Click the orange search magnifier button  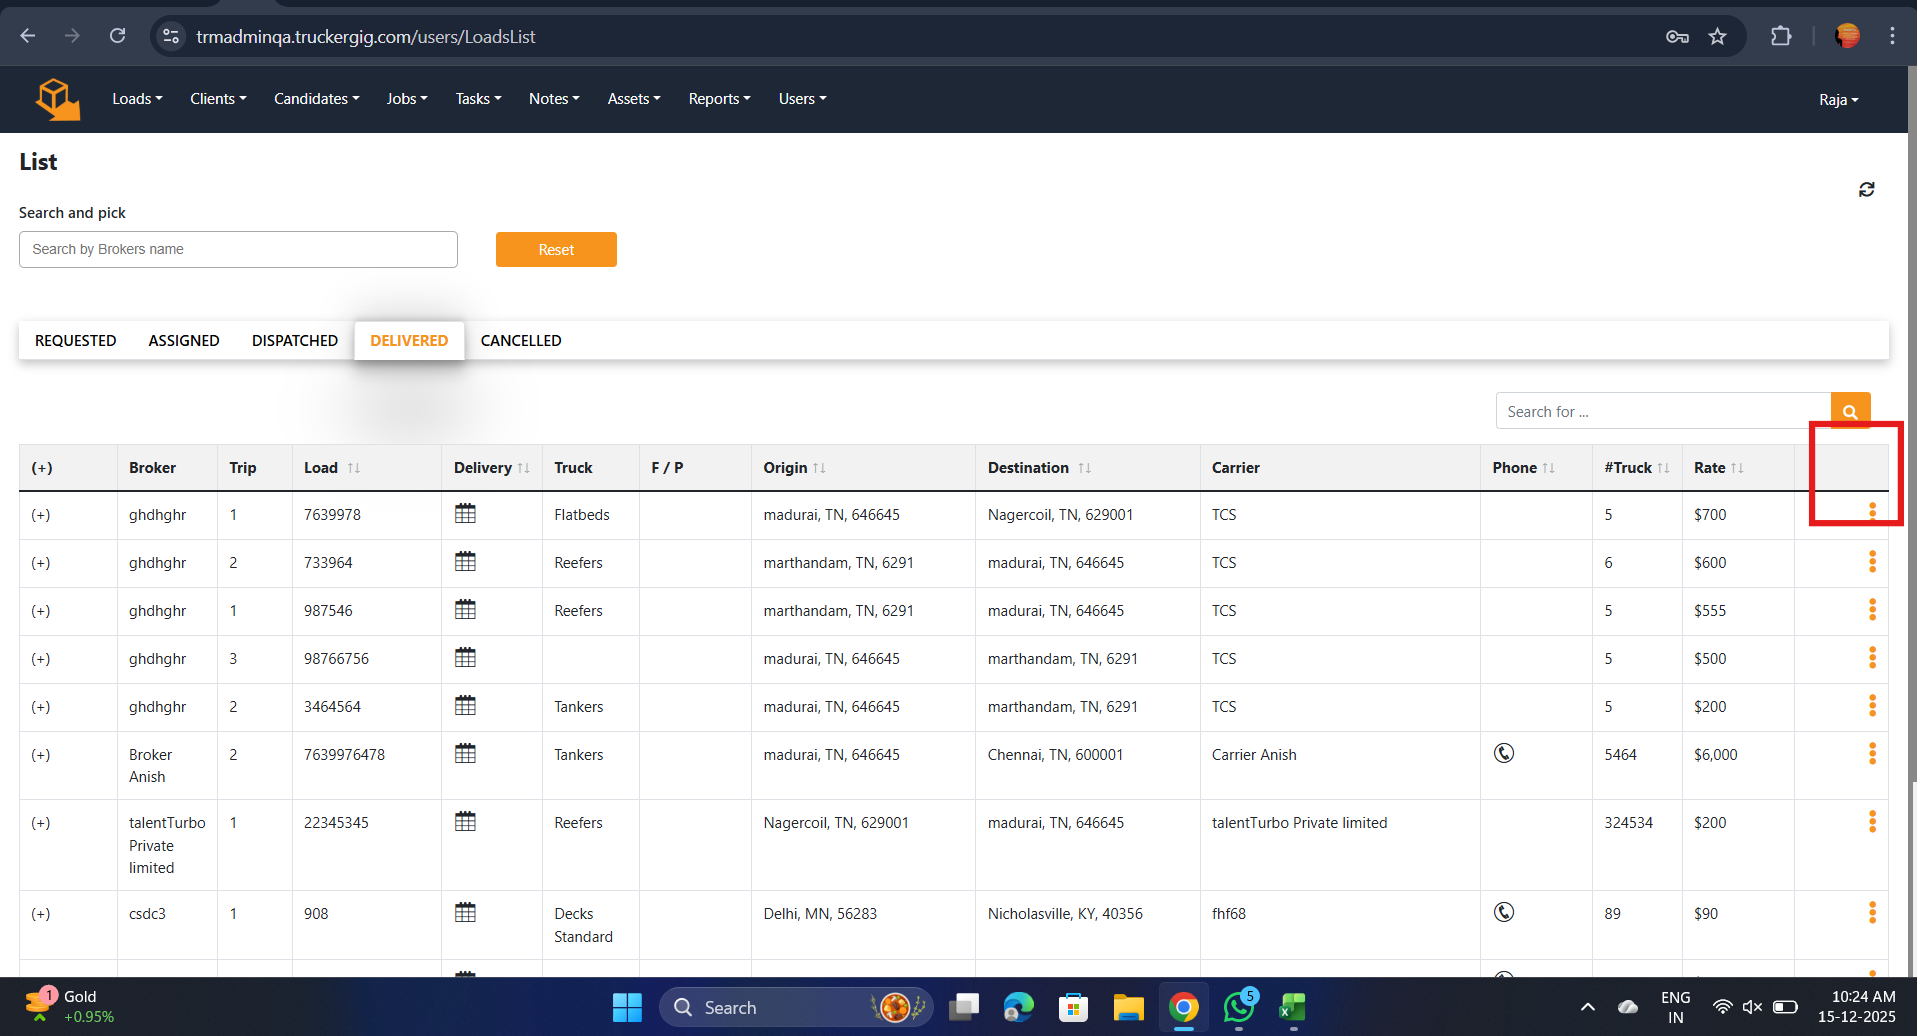click(1850, 411)
